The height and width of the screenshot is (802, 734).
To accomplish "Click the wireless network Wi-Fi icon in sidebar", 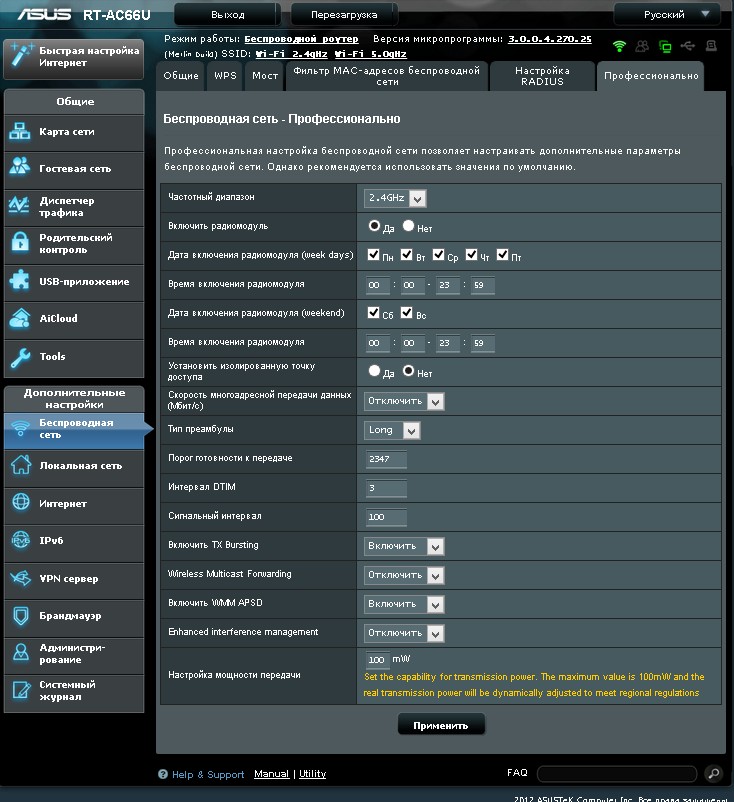I will coord(20,428).
